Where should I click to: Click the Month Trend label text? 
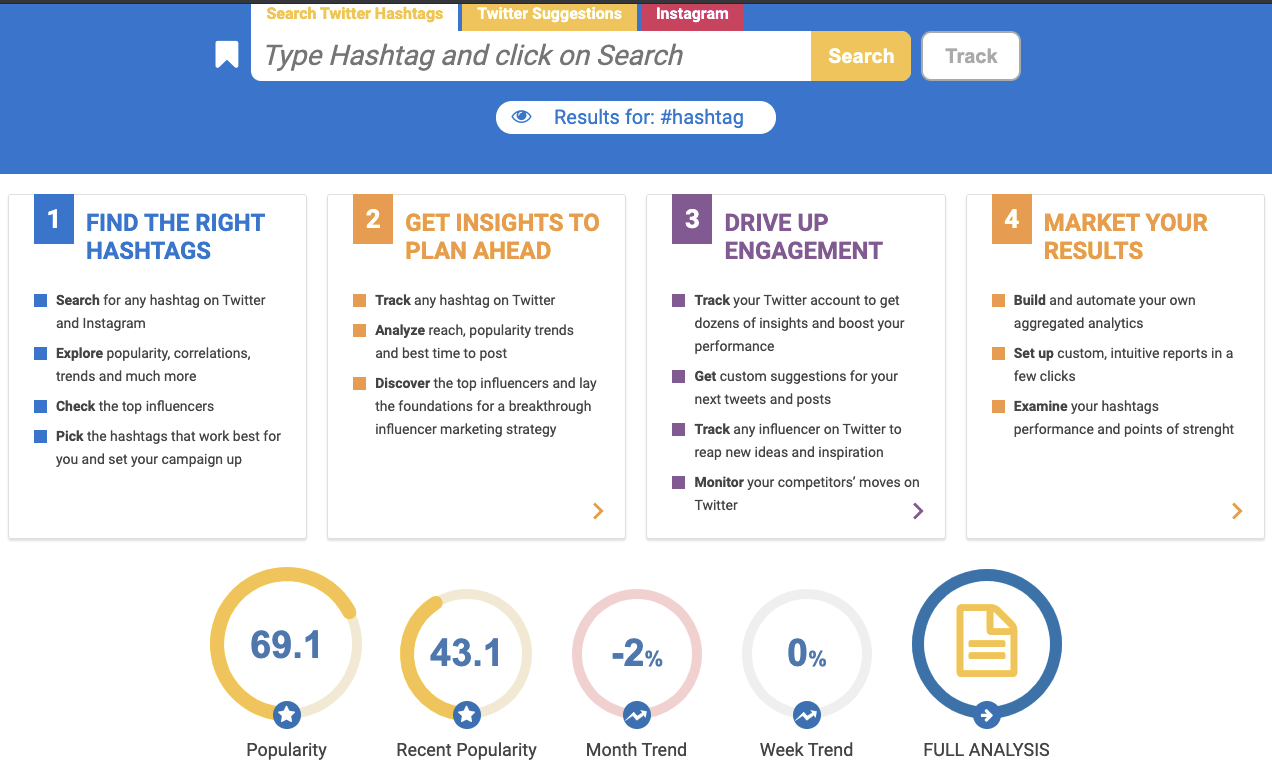point(637,749)
